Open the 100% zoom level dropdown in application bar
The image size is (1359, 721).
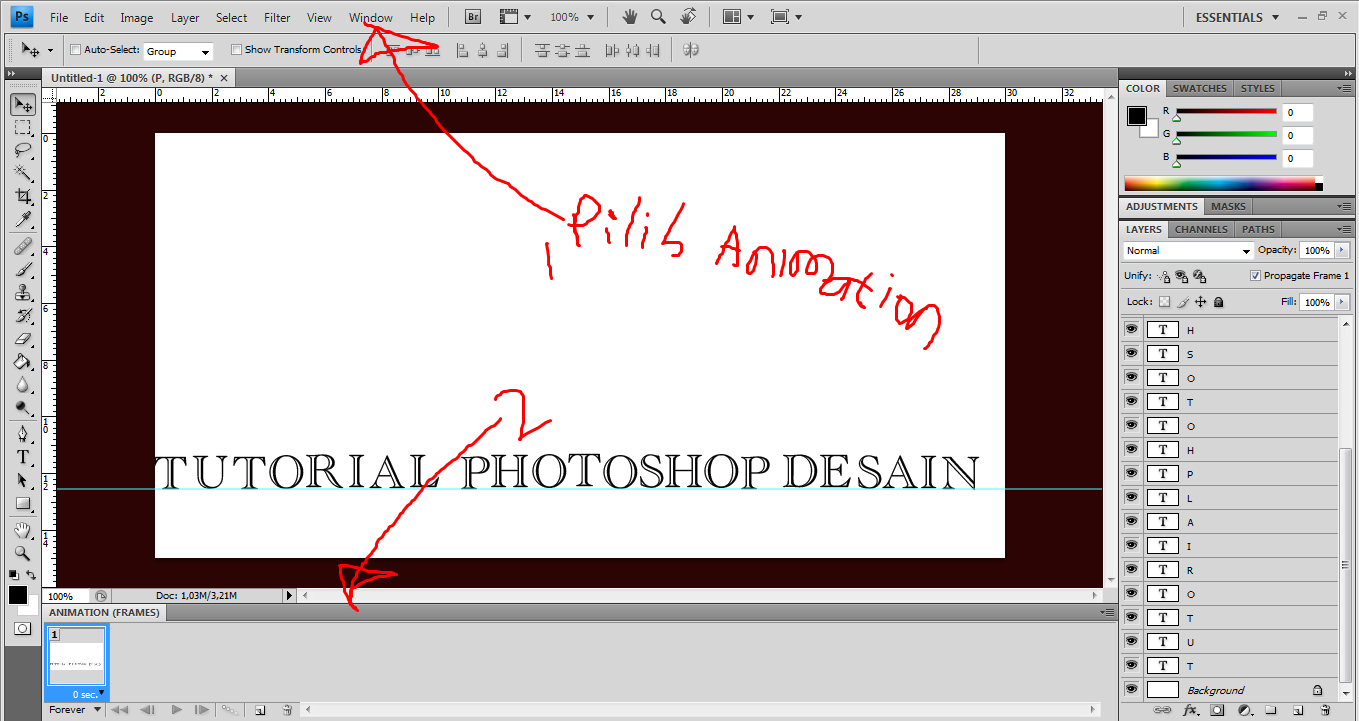click(x=572, y=17)
